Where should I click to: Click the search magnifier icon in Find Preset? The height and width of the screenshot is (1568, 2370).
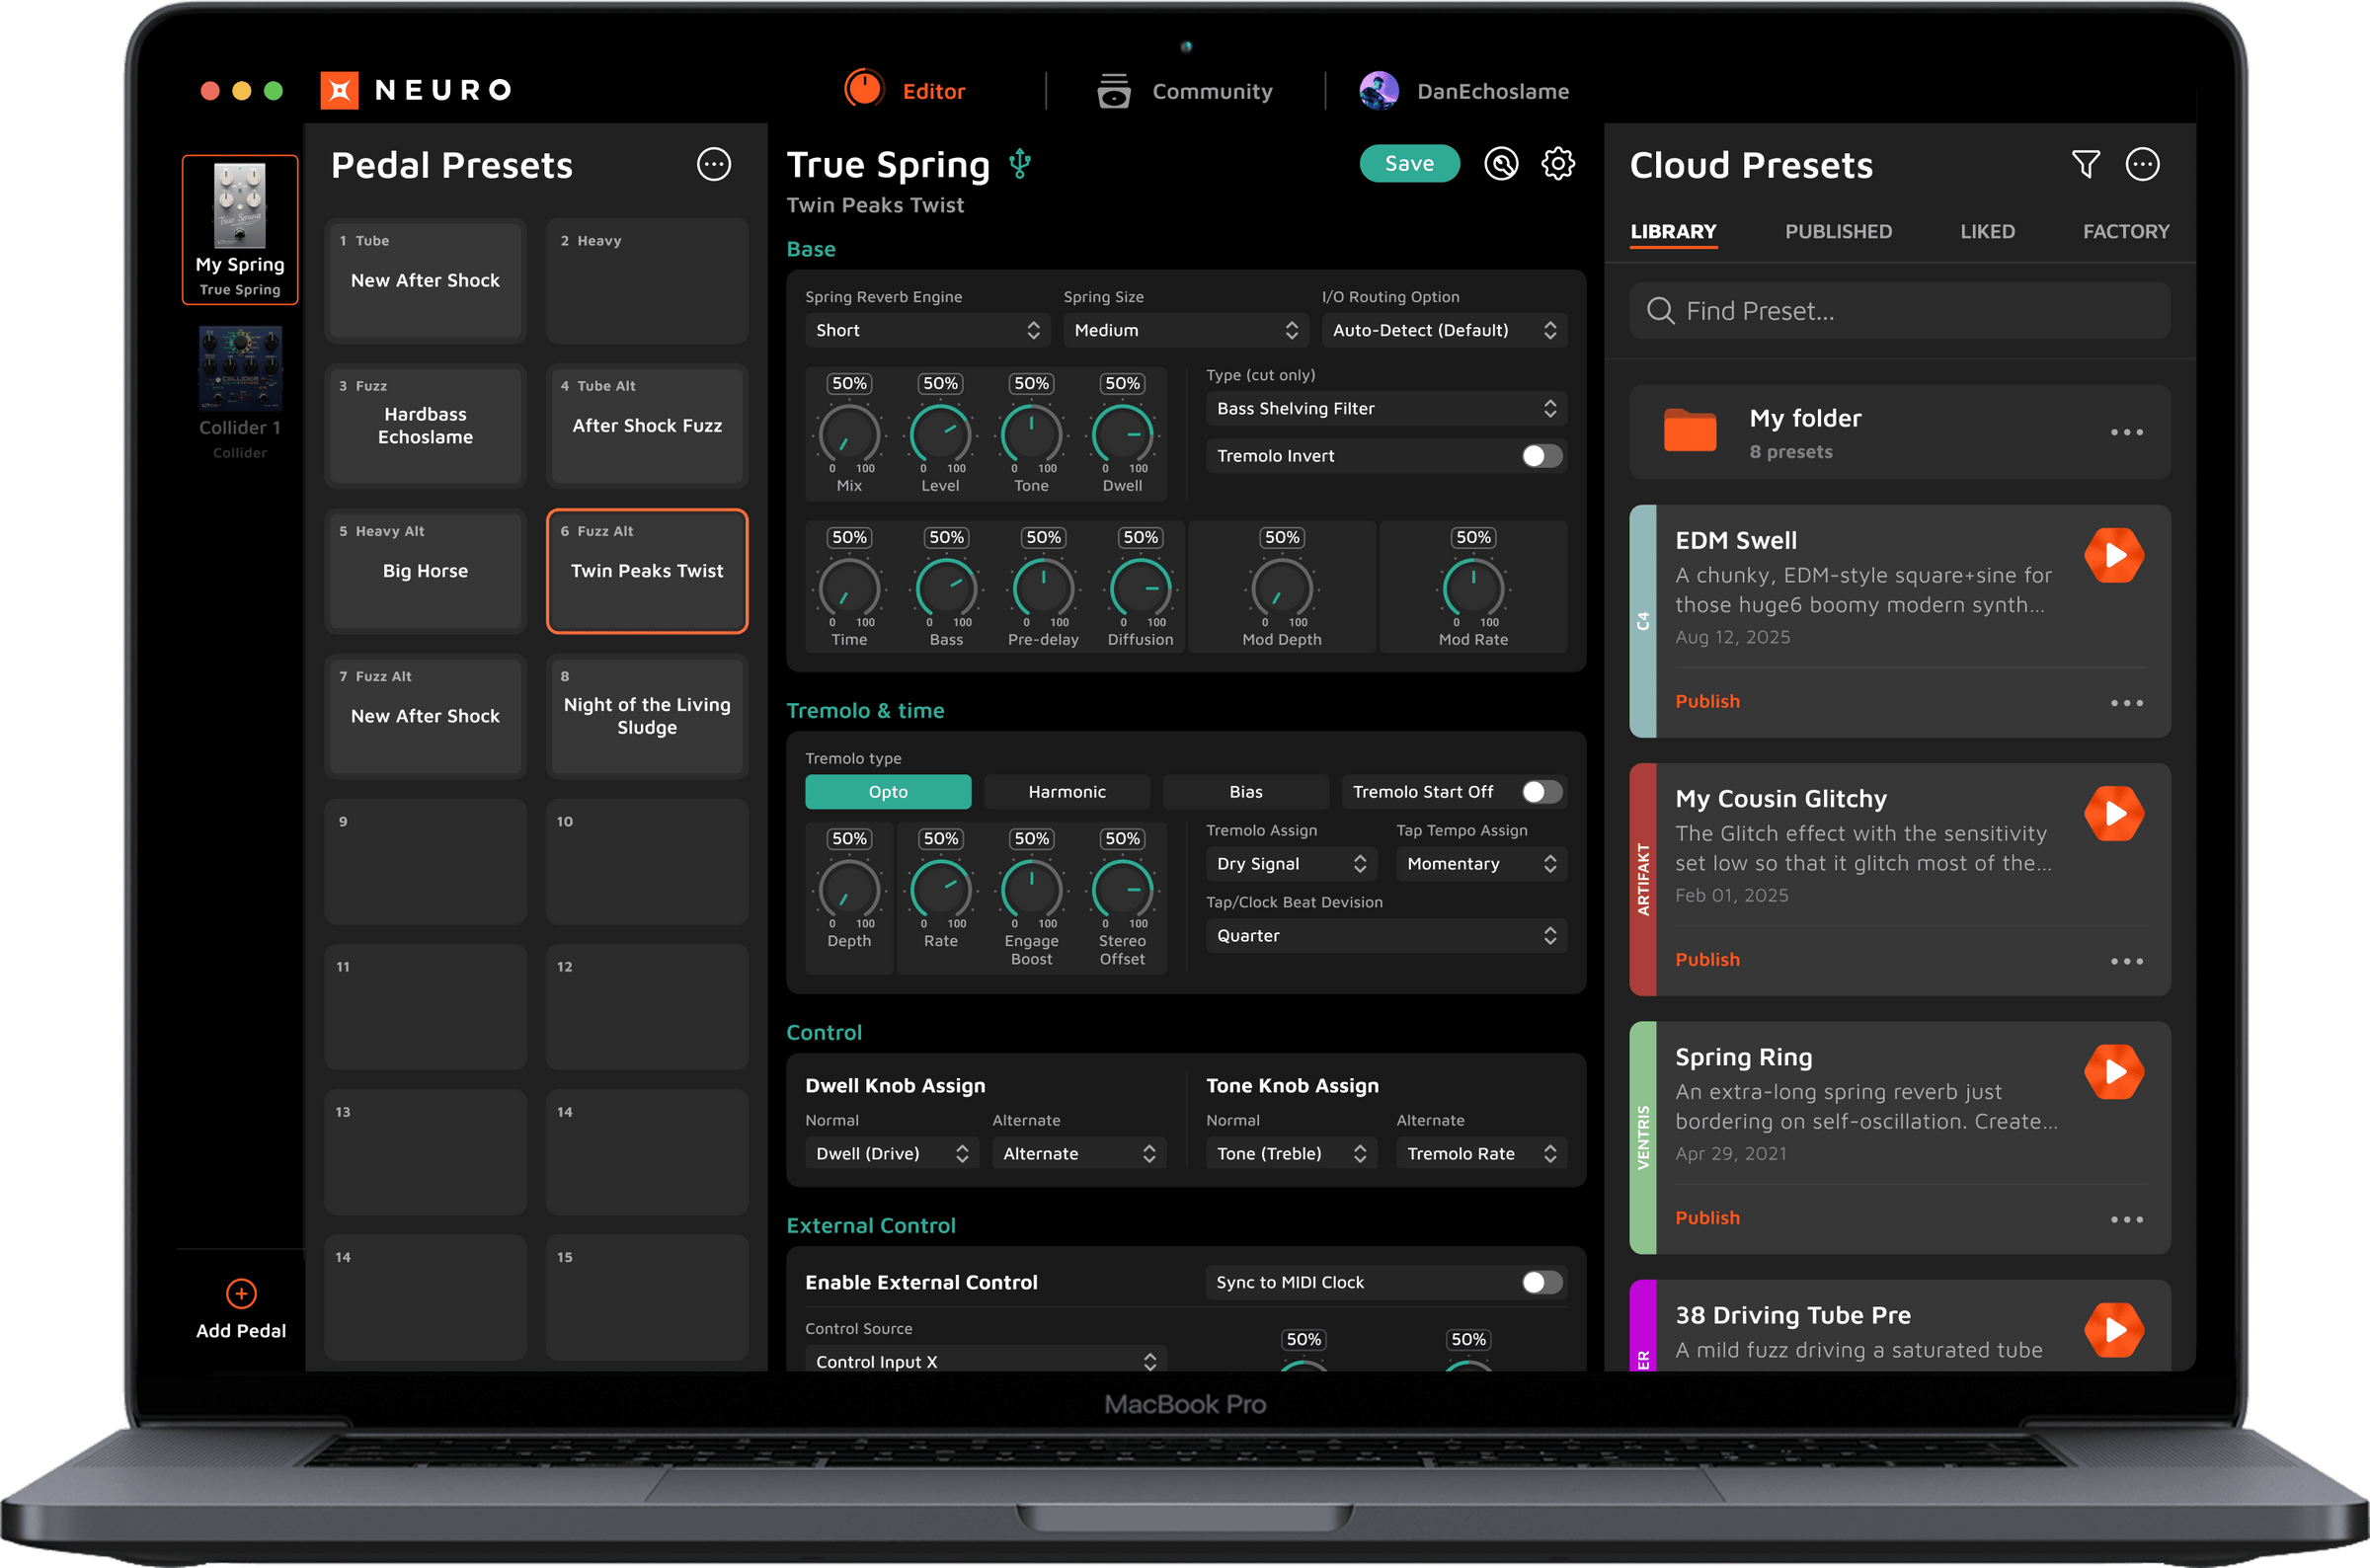click(x=1660, y=311)
